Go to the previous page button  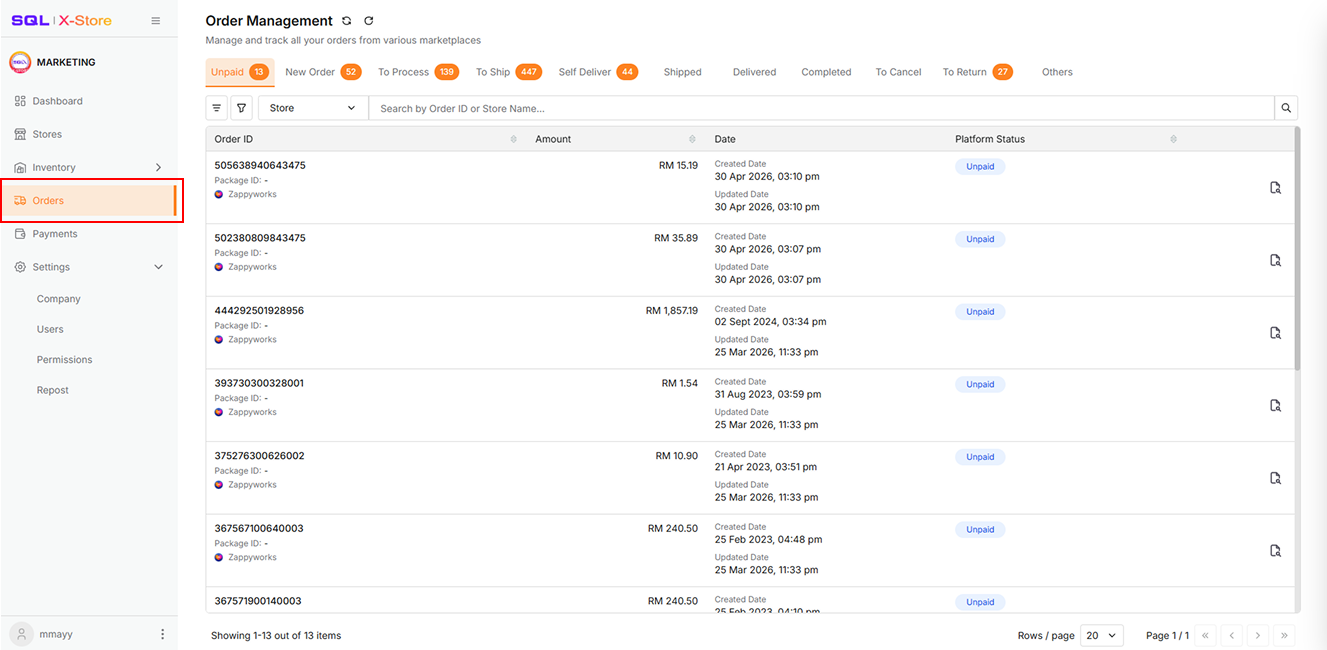pyautogui.click(x=1232, y=635)
